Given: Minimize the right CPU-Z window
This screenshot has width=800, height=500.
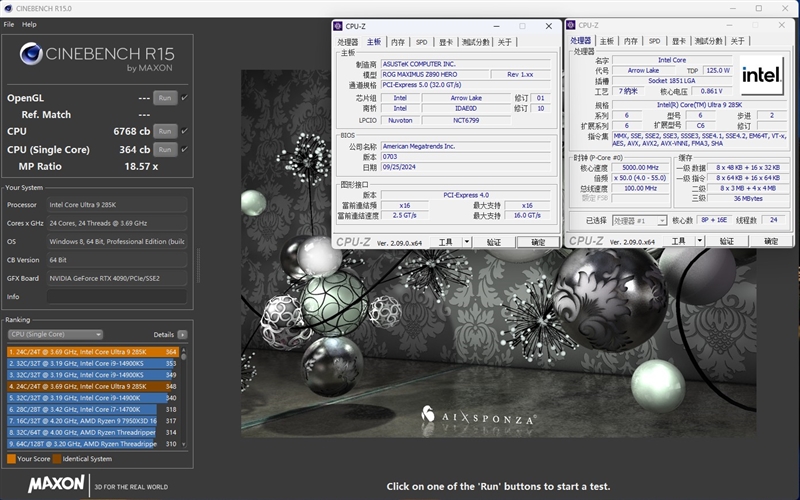Looking at the screenshot, I should (x=730, y=25).
